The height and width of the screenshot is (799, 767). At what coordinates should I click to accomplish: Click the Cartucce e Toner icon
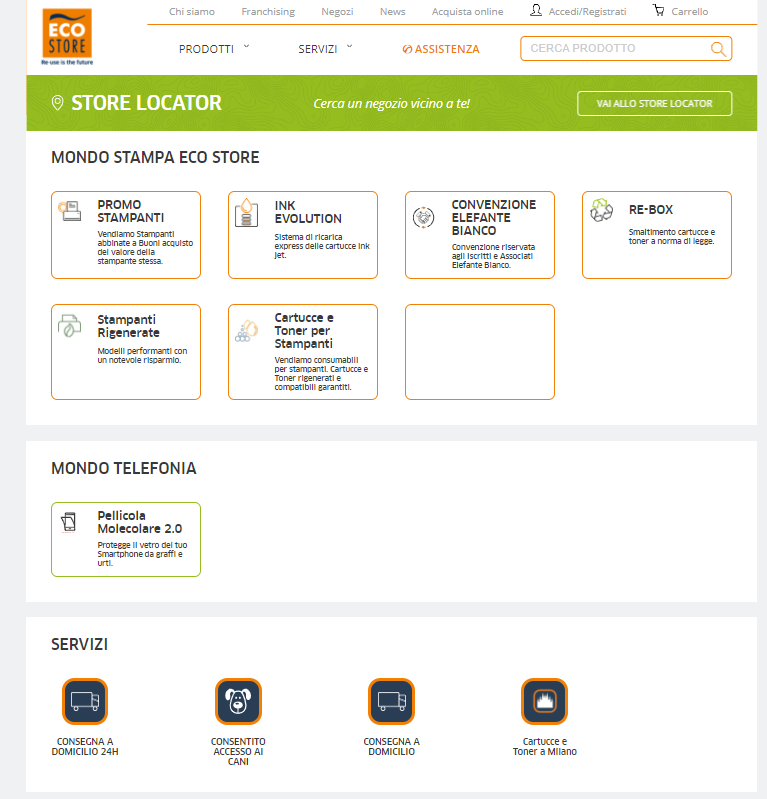tap(247, 331)
